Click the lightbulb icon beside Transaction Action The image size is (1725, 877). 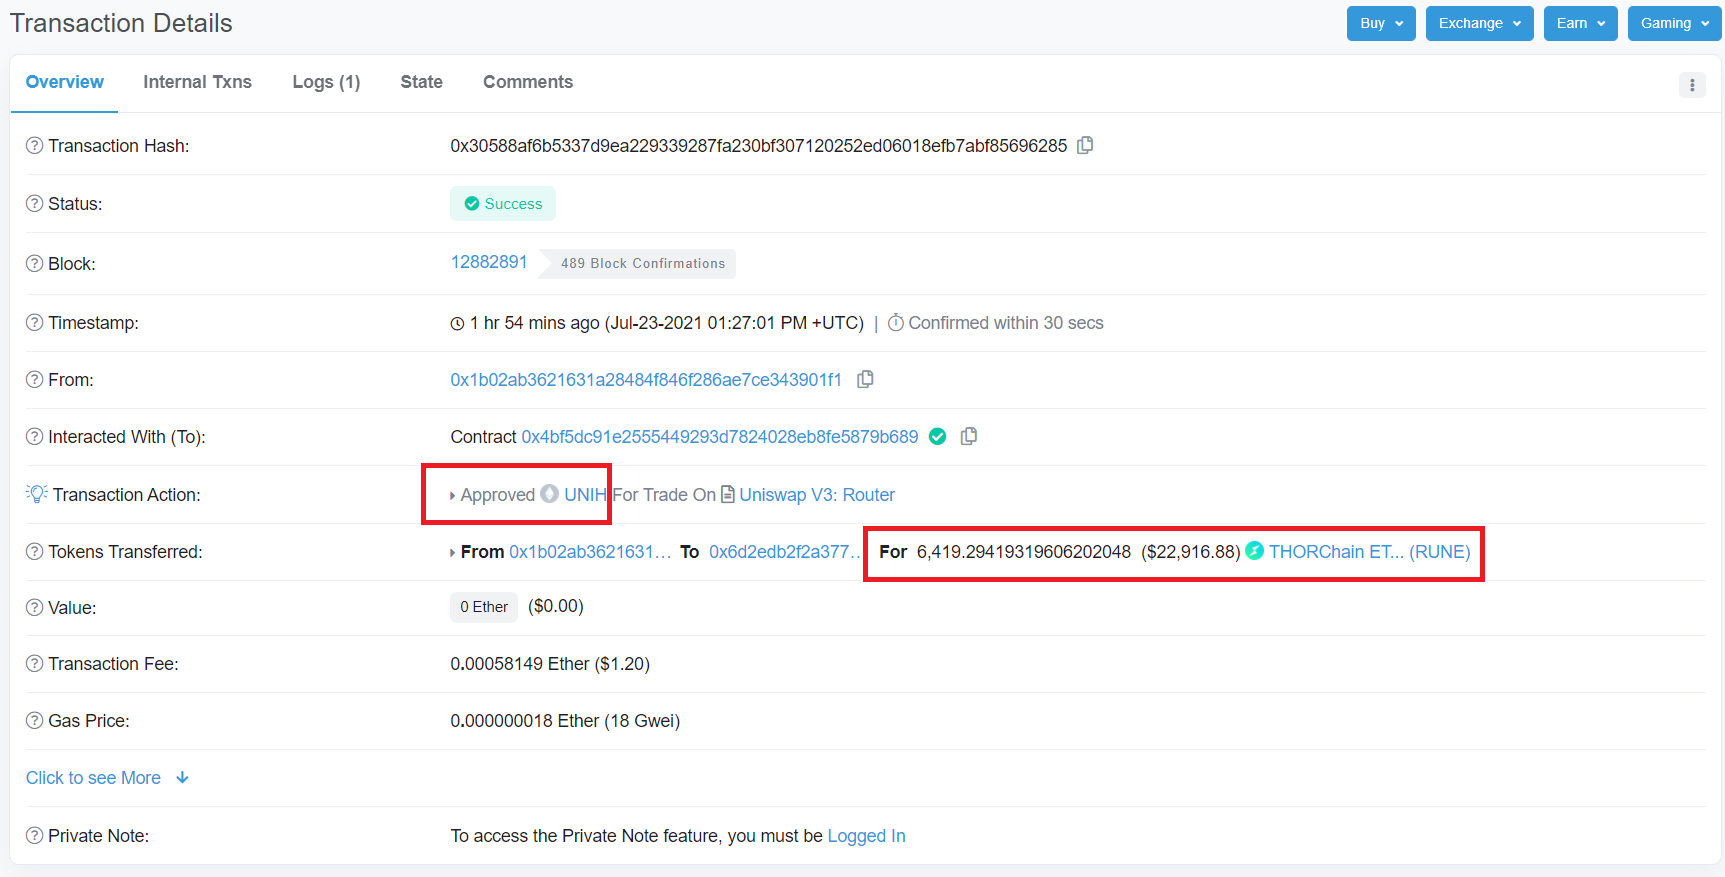[37, 494]
